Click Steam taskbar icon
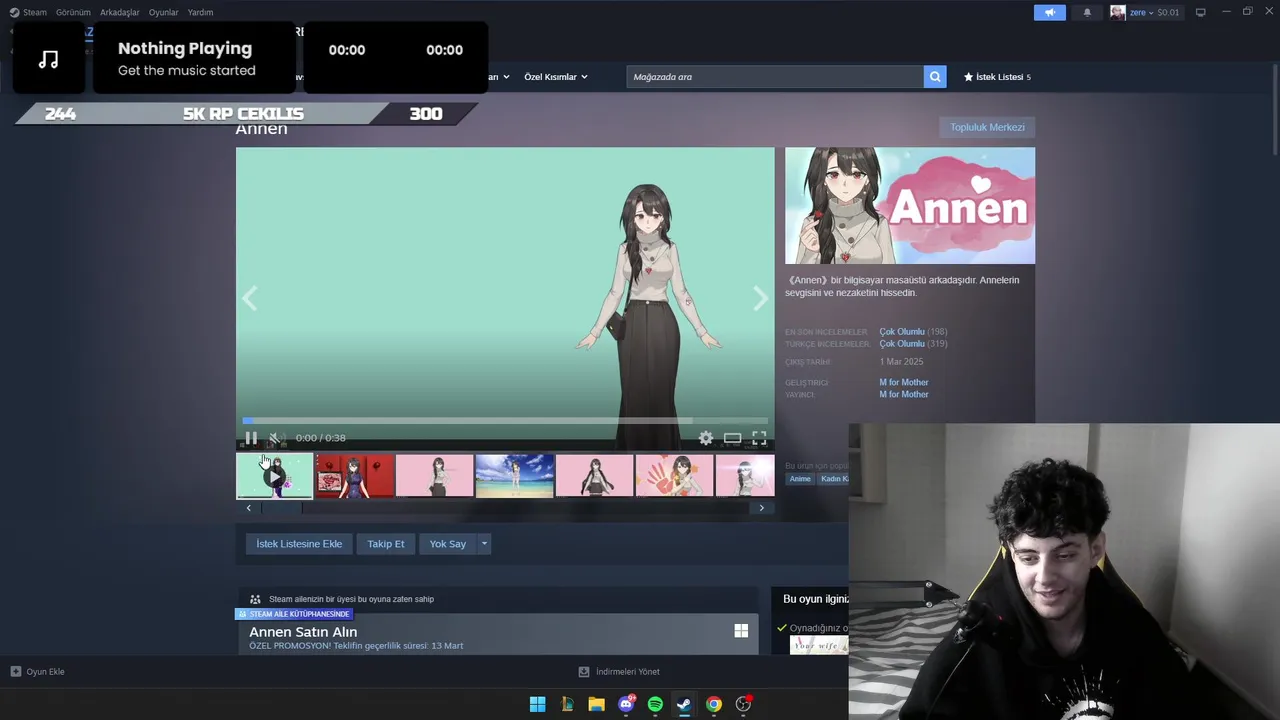 684,704
